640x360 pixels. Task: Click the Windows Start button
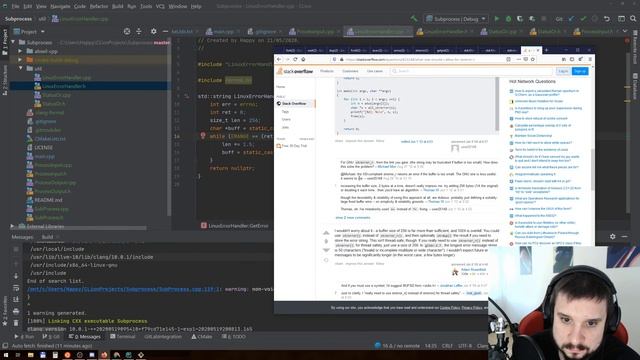pos(6,355)
